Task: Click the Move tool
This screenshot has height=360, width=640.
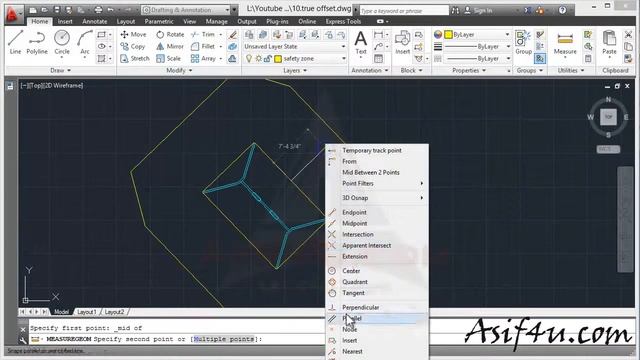Action: point(133,35)
